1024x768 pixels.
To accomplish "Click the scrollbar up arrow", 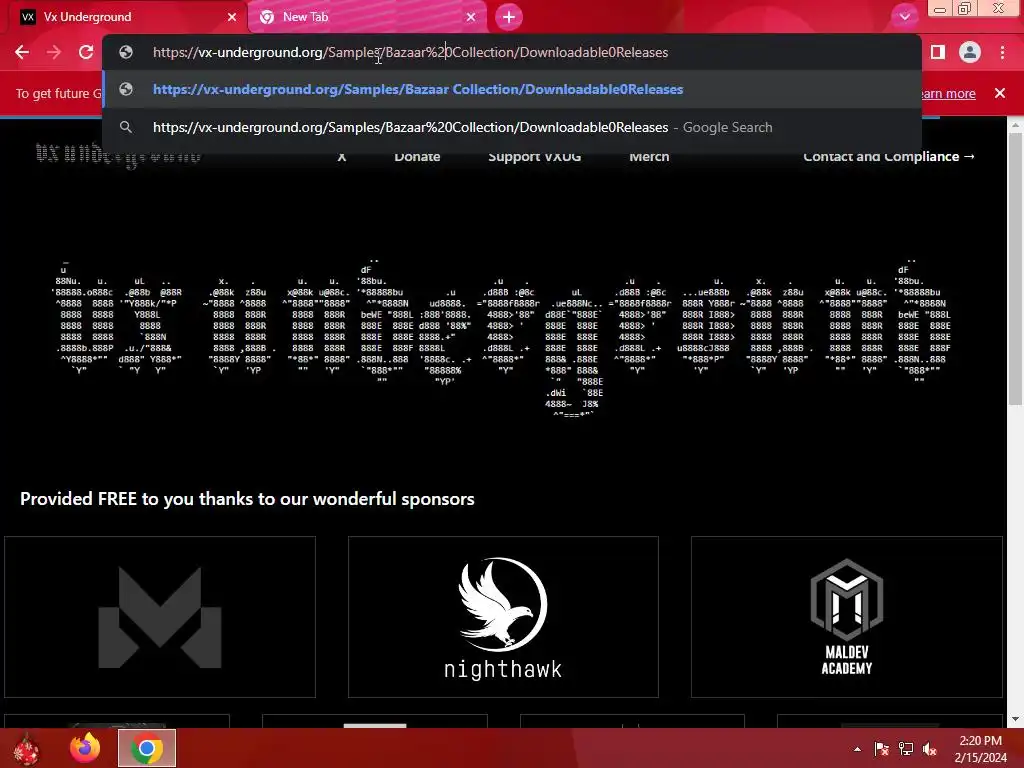I will pyautogui.click(x=1015, y=125).
